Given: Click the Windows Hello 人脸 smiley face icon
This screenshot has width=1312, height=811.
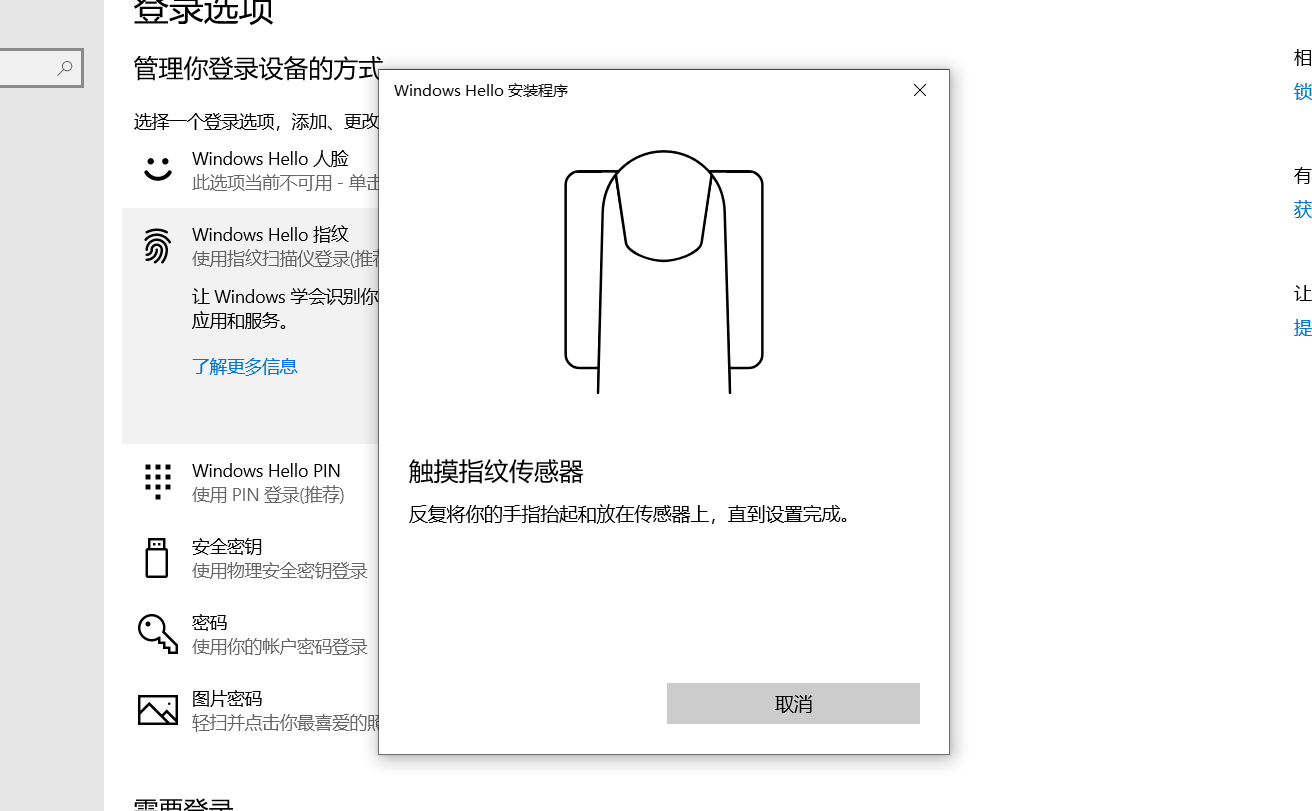Looking at the screenshot, I should (158, 169).
